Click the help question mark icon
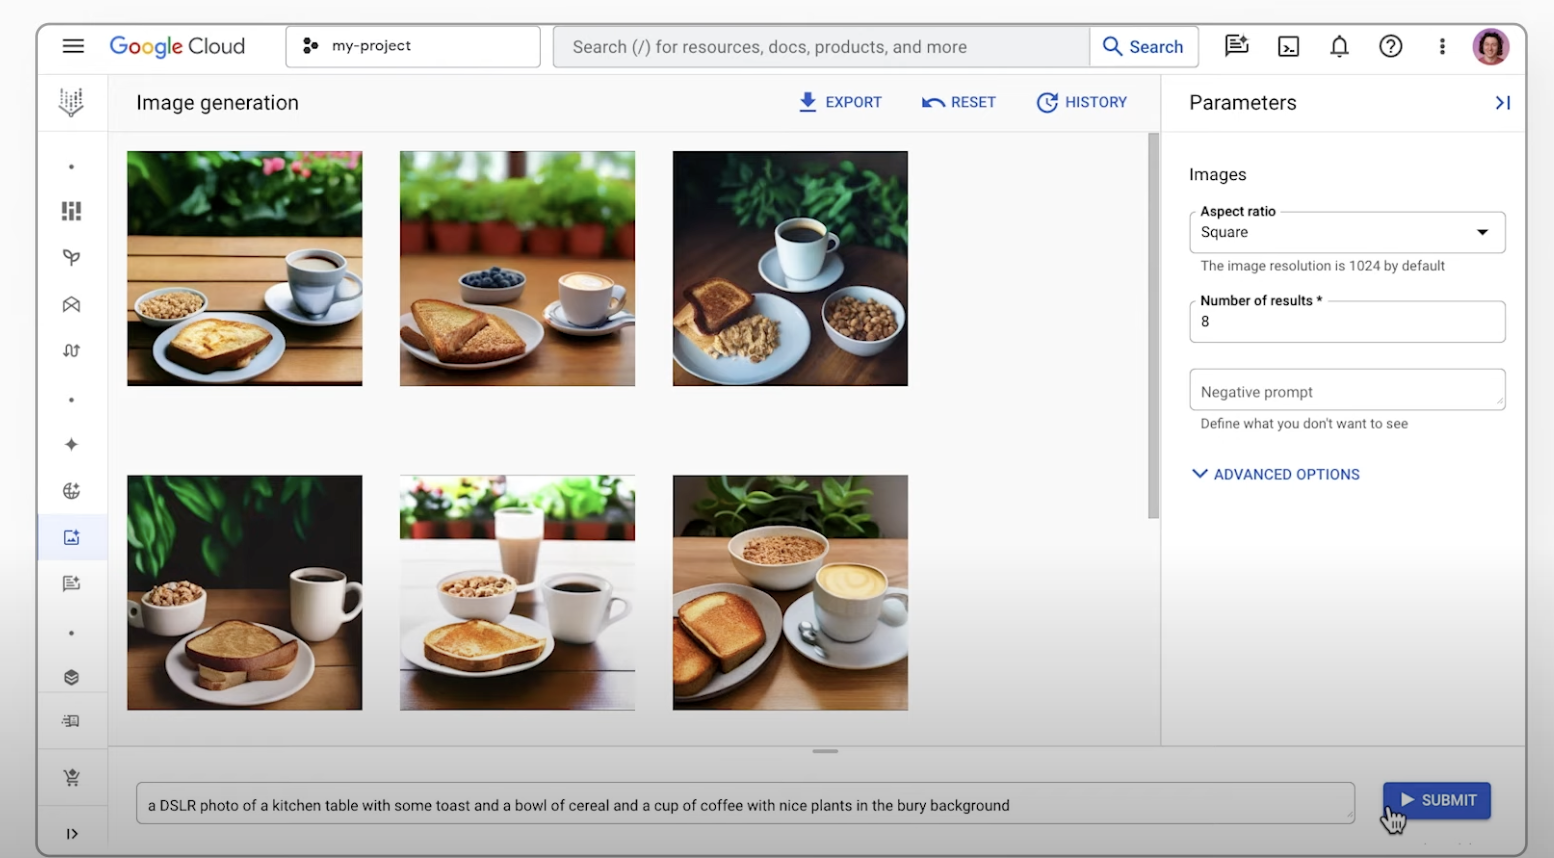Screen dimensions: 1554x858 [1391, 46]
